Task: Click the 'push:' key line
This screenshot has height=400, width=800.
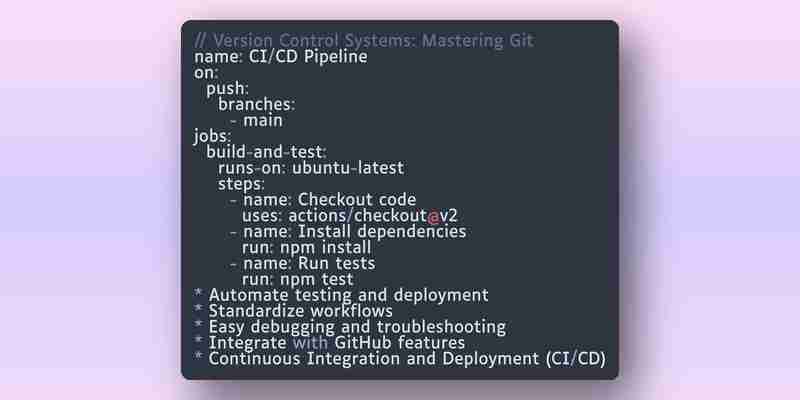Action: coord(228,89)
